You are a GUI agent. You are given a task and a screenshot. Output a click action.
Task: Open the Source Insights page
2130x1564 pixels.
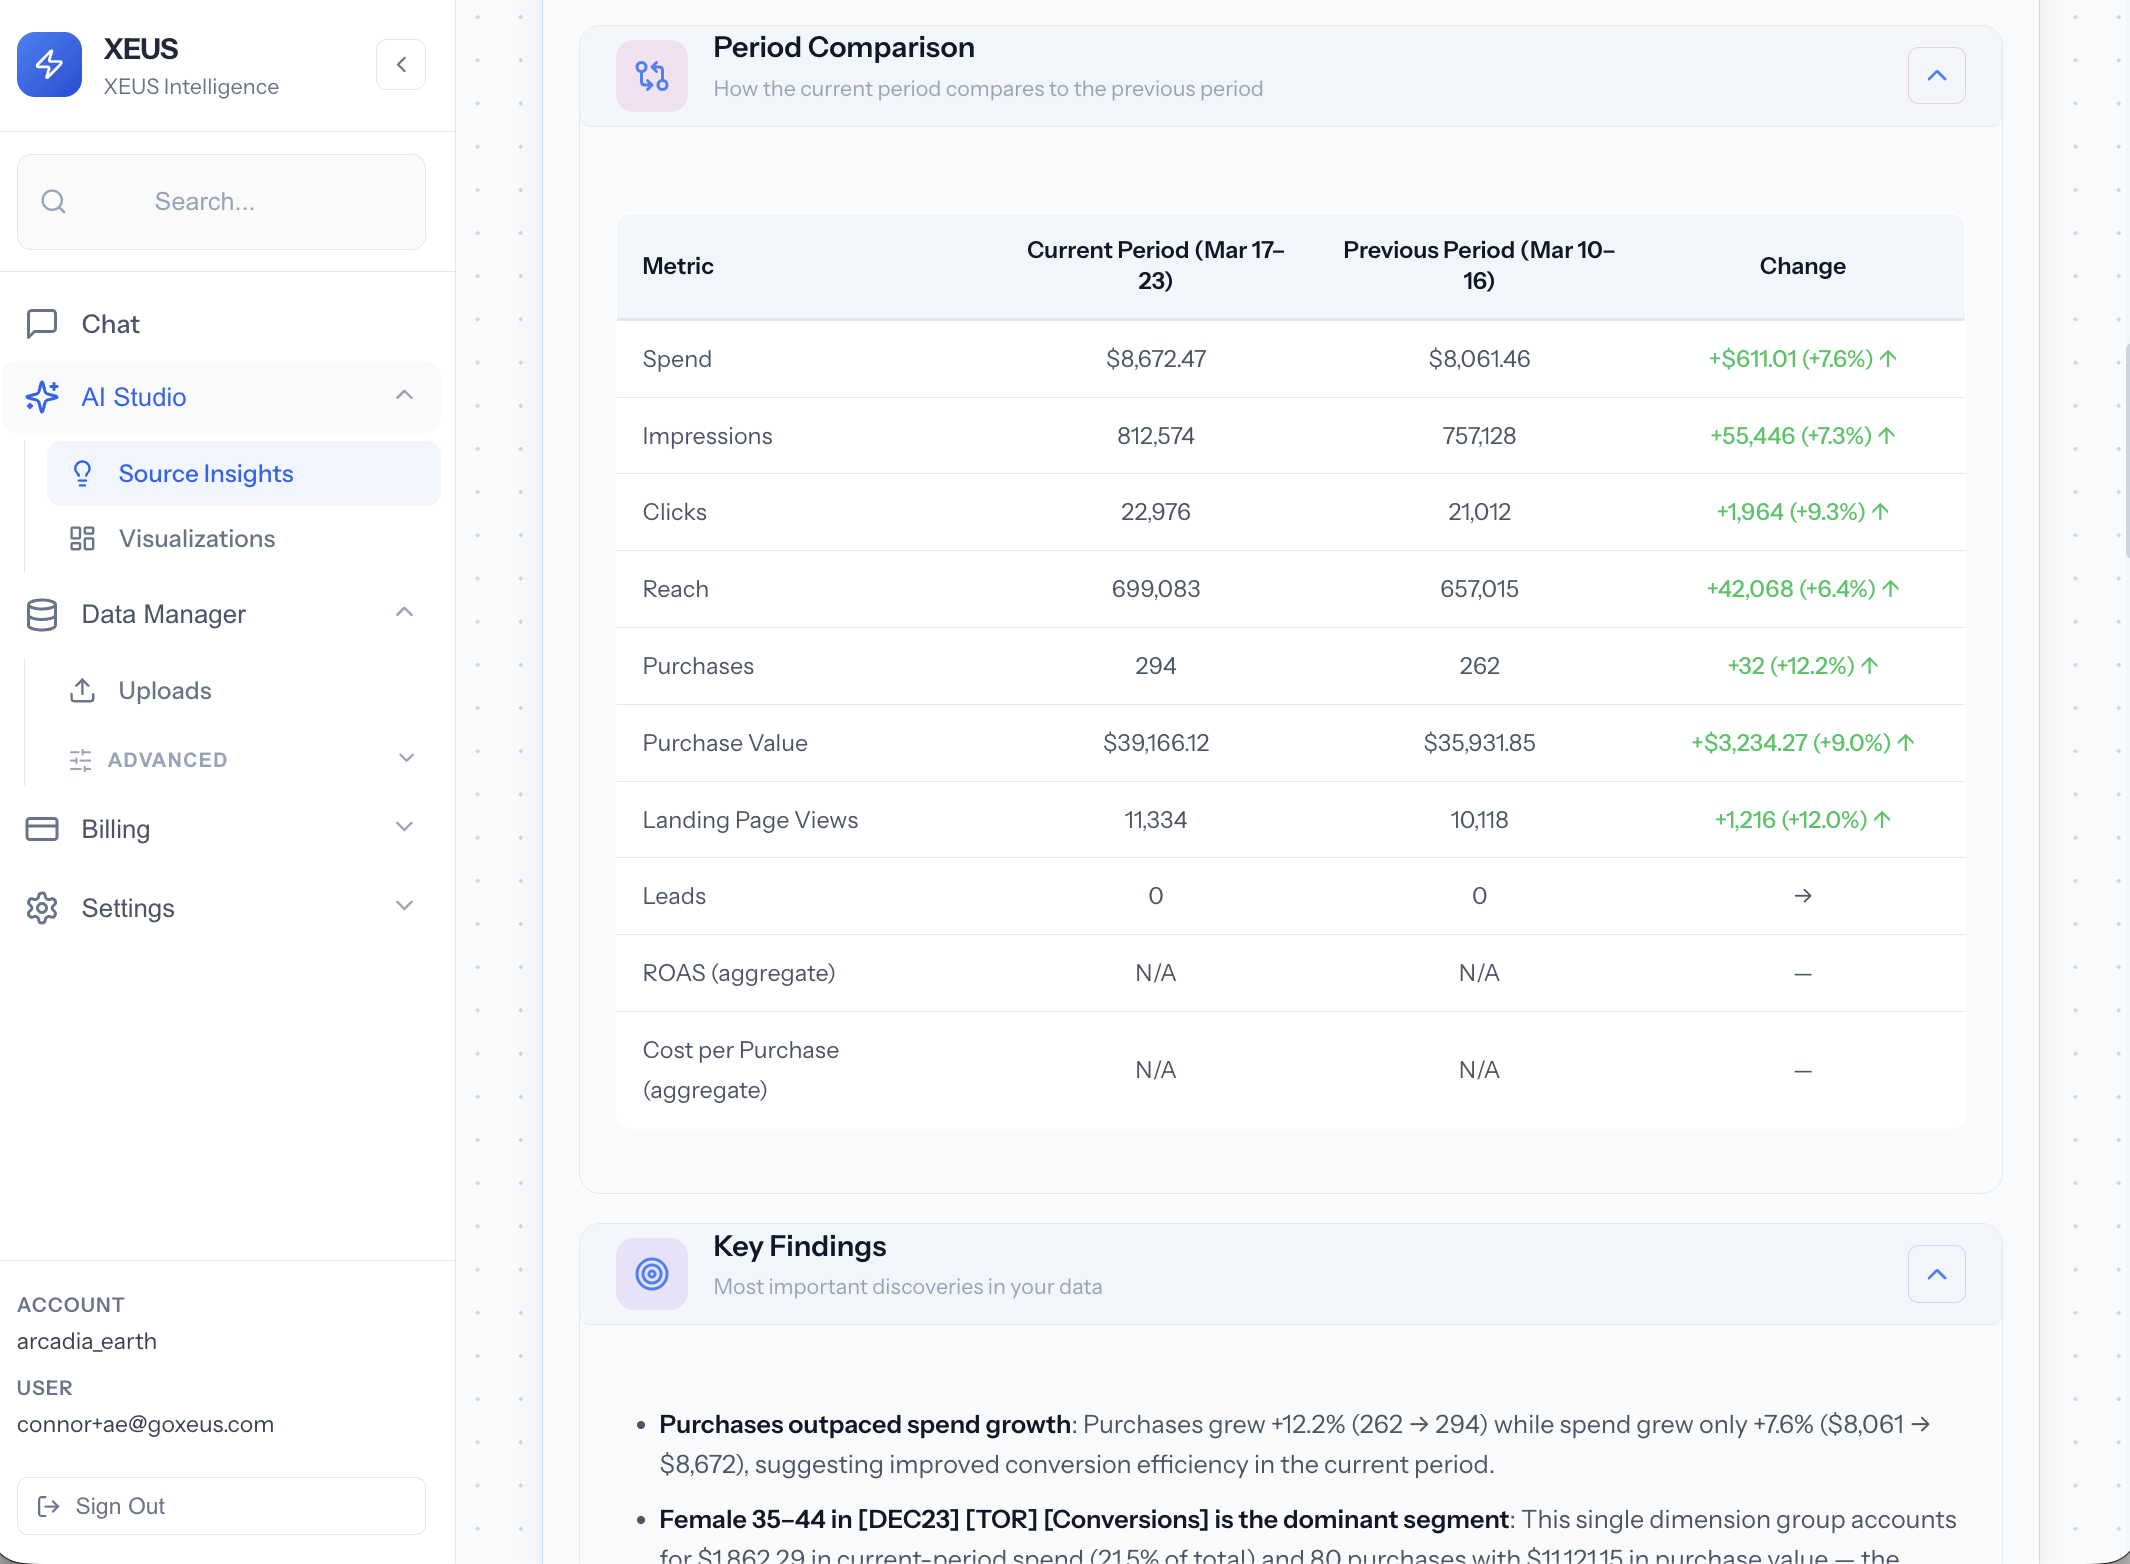pos(206,473)
